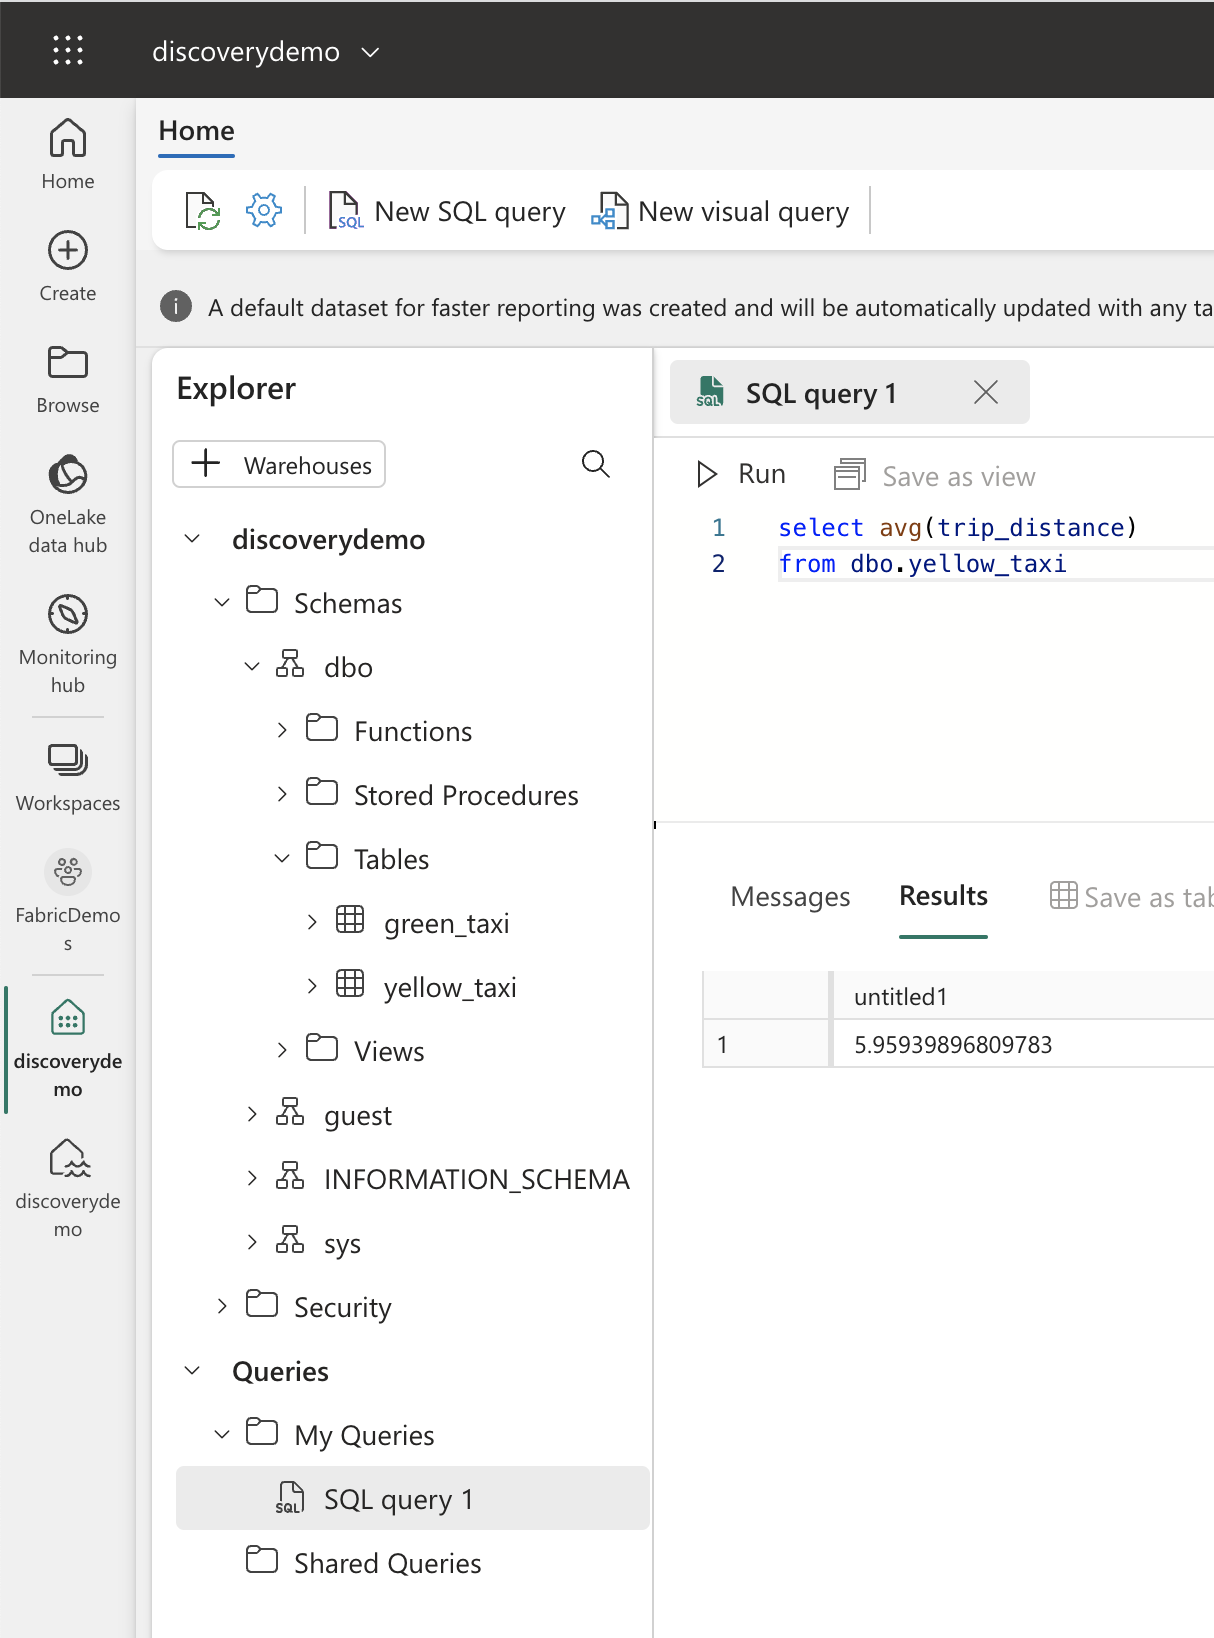
Task: Expand the Views folder
Action: click(282, 1051)
